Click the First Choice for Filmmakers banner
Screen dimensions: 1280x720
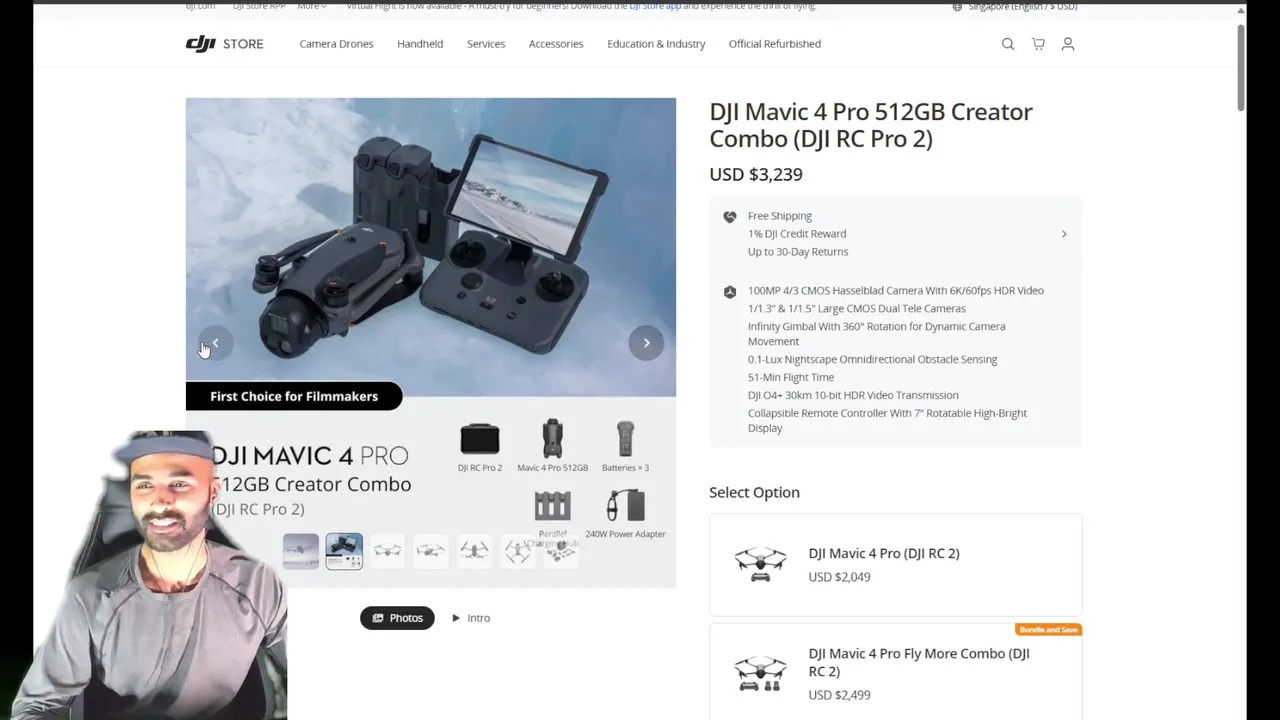pyautogui.click(x=294, y=396)
